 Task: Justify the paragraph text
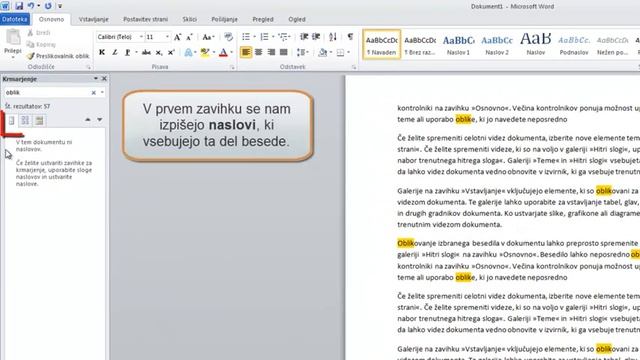pos(283,52)
